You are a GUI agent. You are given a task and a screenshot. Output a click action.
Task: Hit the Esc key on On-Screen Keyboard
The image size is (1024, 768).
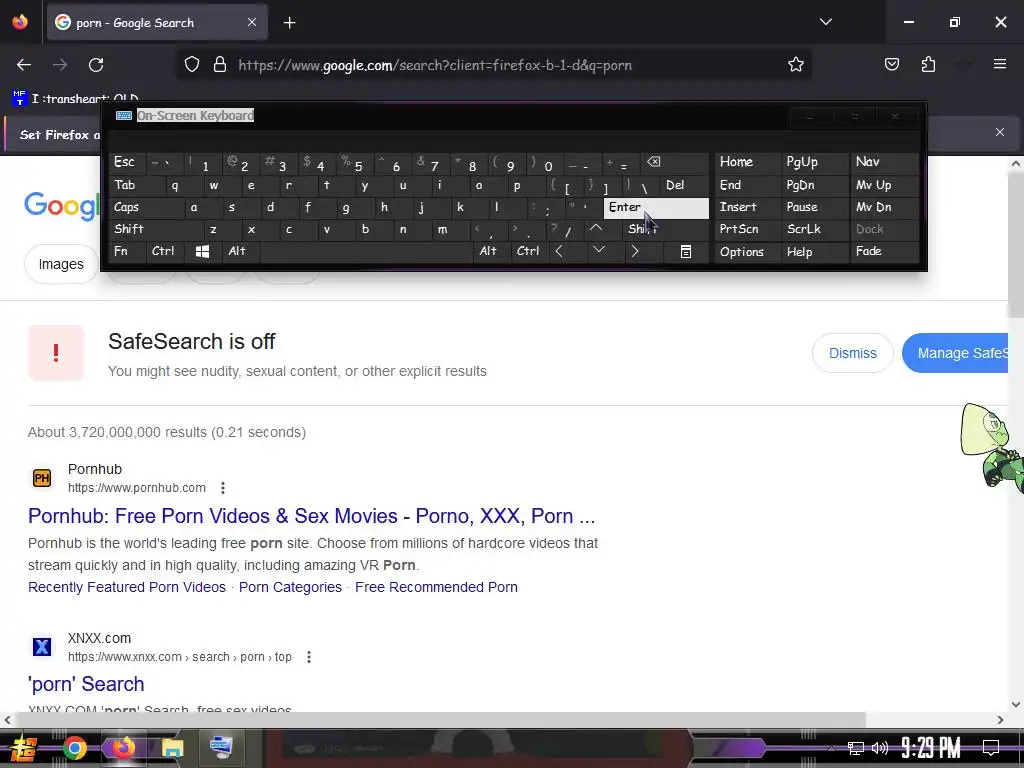point(127,163)
